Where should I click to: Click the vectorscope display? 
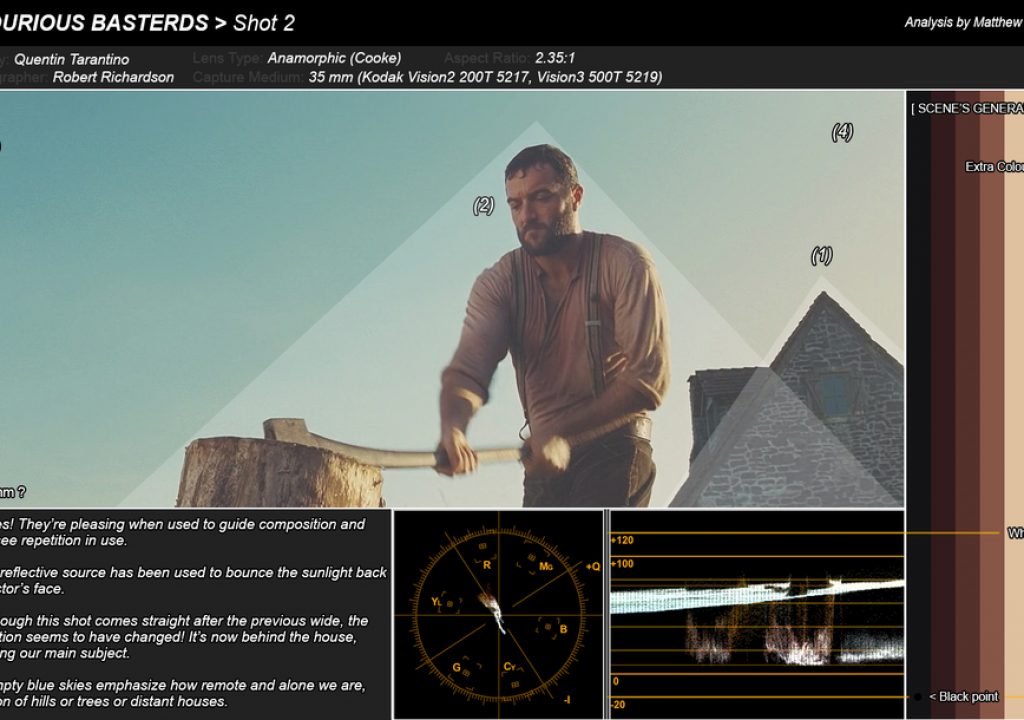[498, 615]
